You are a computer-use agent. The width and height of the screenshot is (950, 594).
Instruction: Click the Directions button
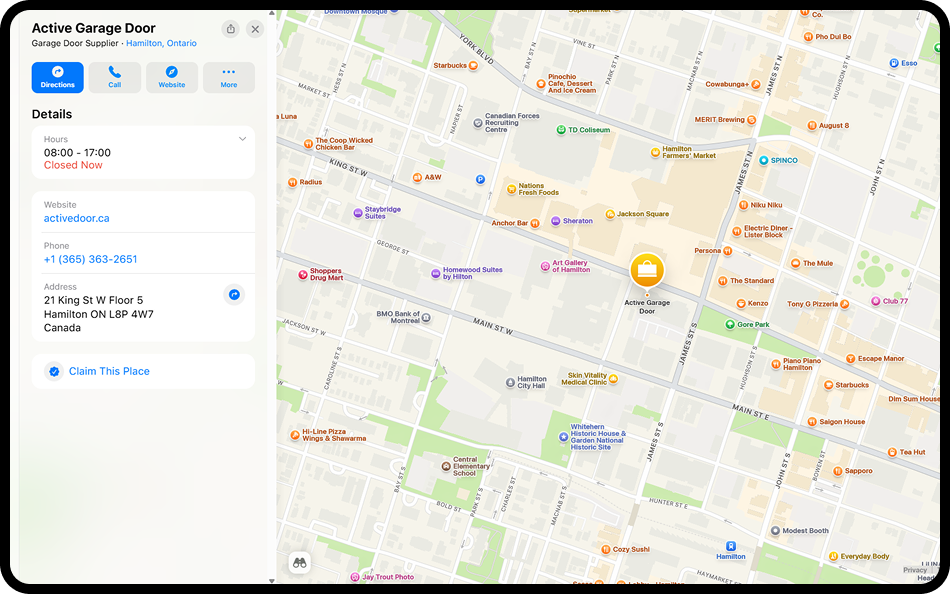(x=58, y=78)
